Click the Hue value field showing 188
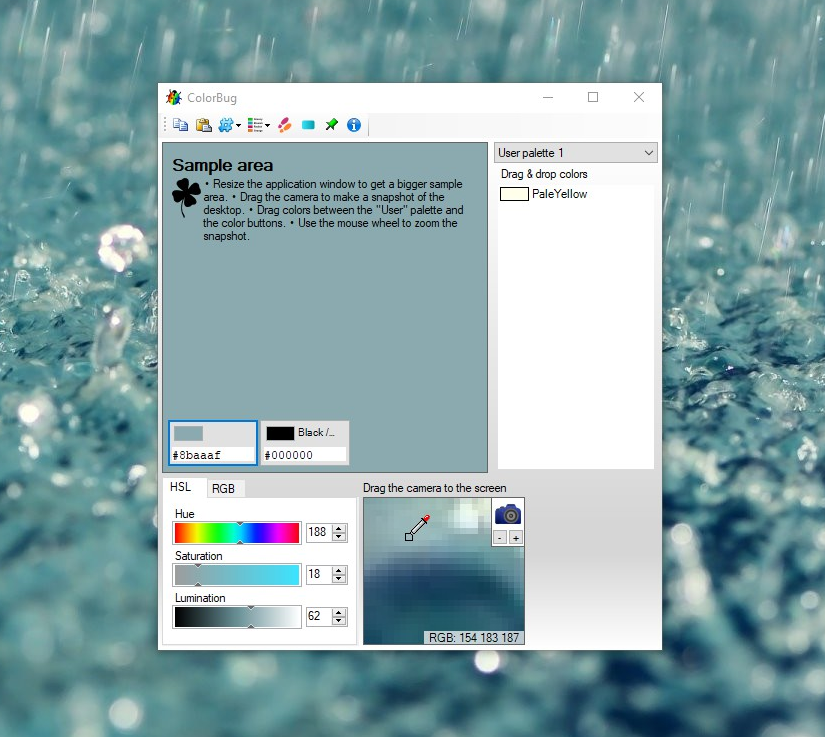This screenshot has width=825, height=737. point(319,532)
